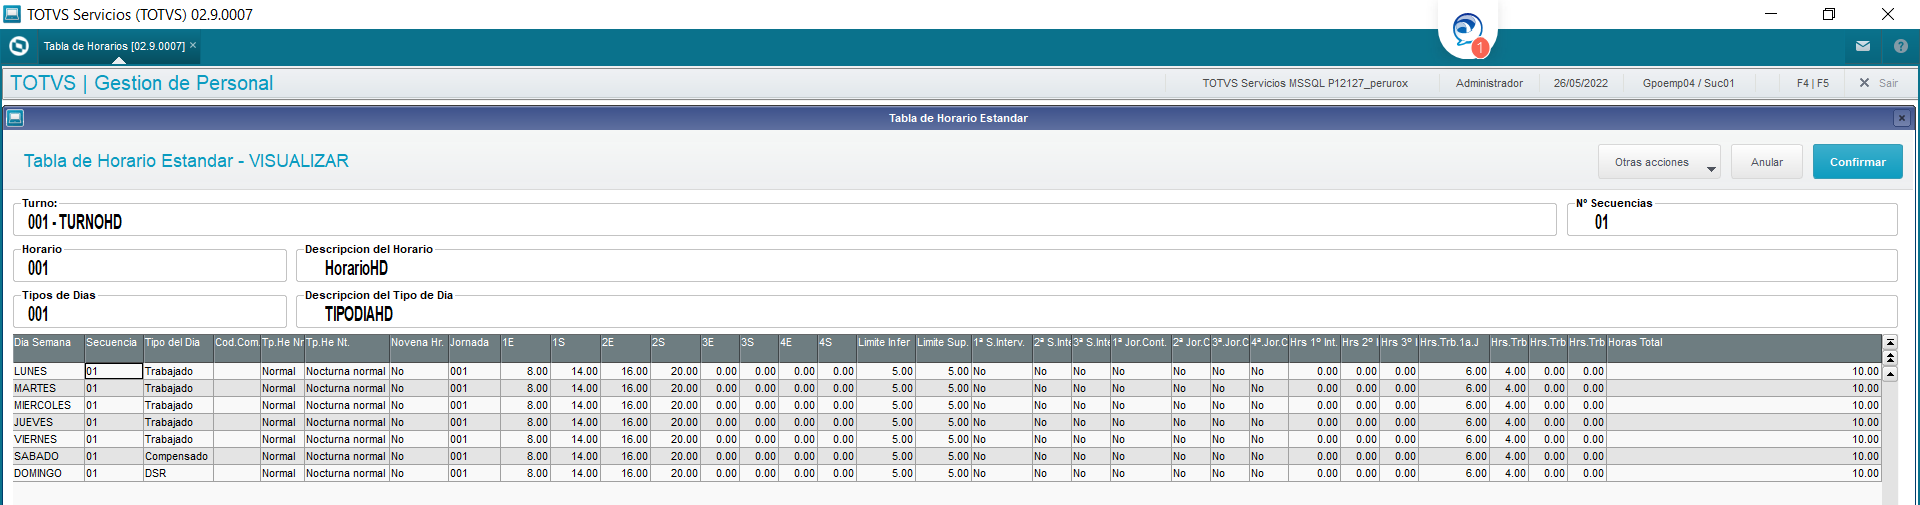Select the SABADO row
This screenshot has height=505, width=1920.
point(947,456)
